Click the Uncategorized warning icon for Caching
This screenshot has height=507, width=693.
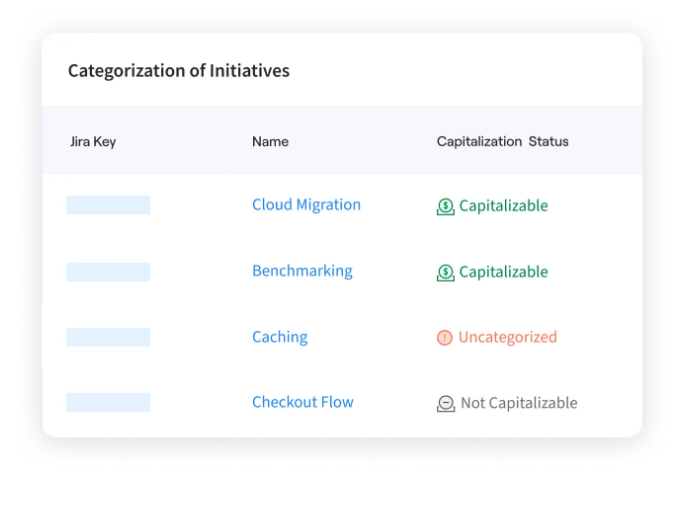coord(445,338)
